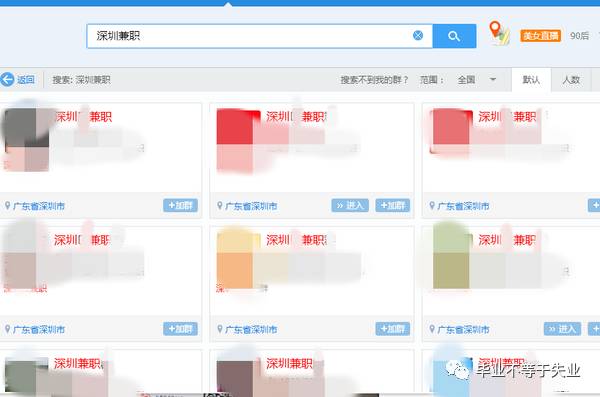Click +加群 beside the top row 进入 button
600x397 pixels.
(x=393, y=206)
